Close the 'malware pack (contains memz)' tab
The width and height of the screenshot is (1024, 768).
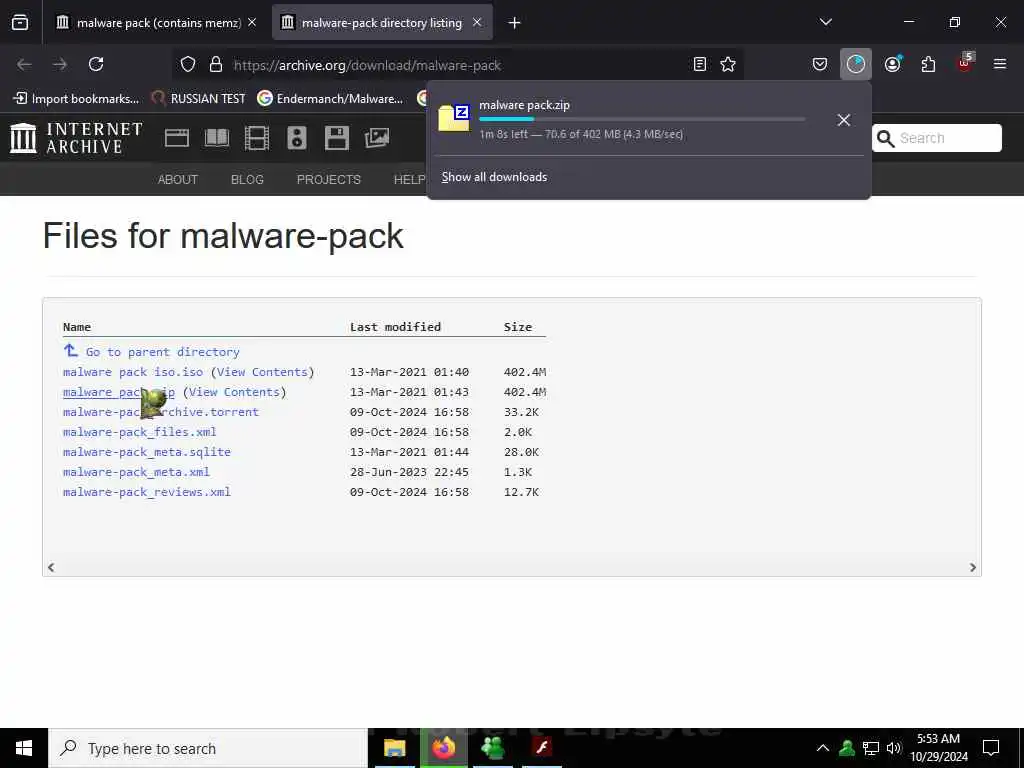(252, 22)
